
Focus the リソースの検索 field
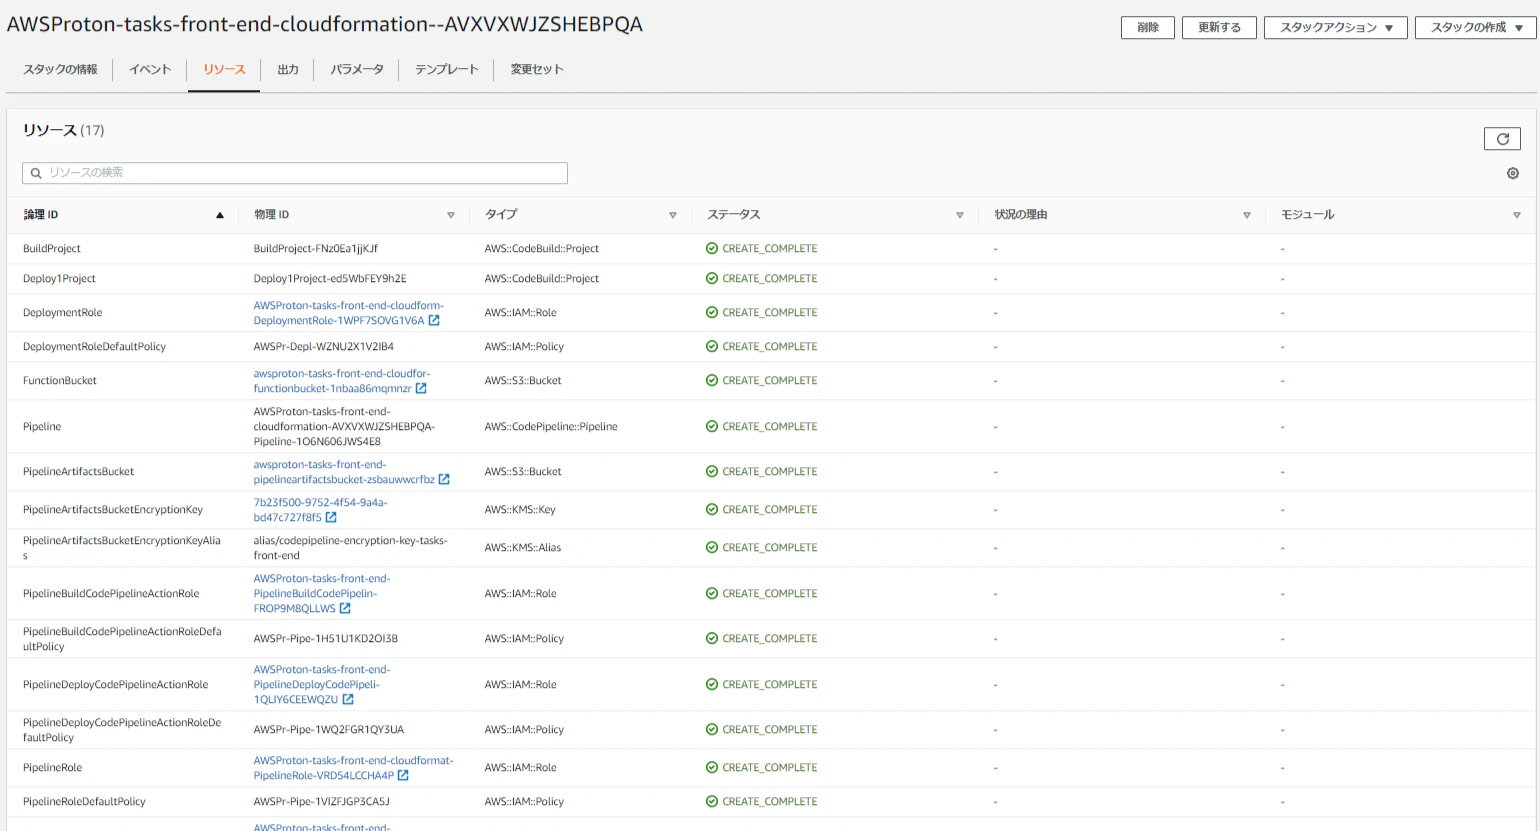point(295,173)
